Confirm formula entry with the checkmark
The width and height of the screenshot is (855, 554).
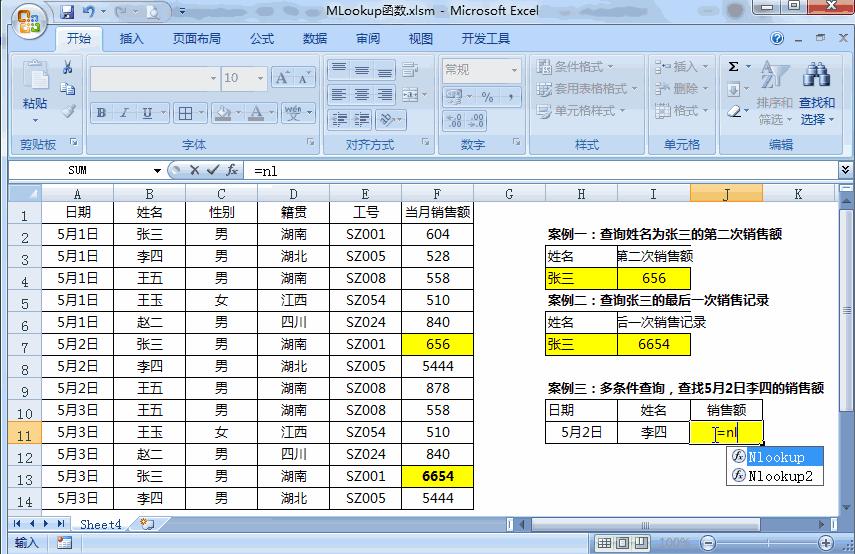pos(213,170)
